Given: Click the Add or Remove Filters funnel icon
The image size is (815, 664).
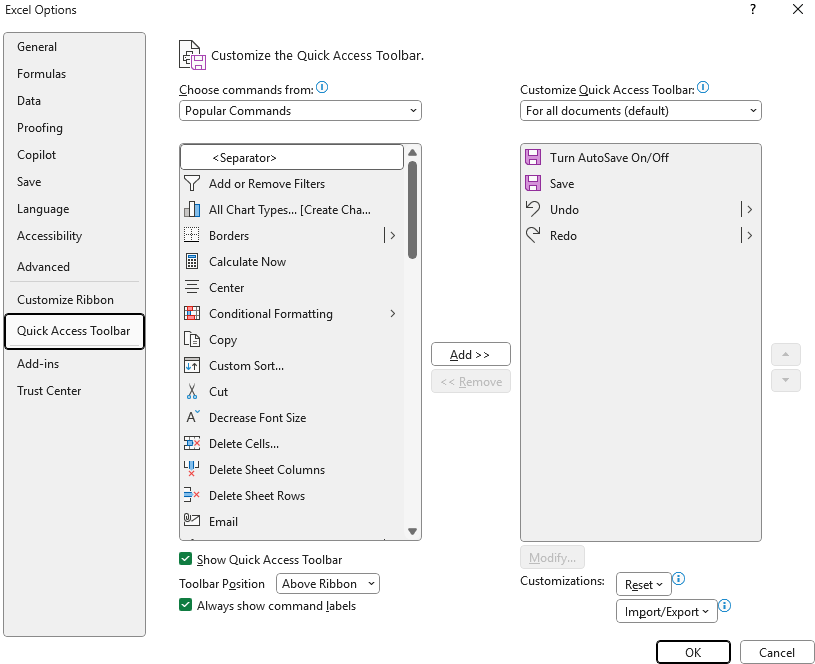Looking at the screenshot, I should tap(192, 184).
